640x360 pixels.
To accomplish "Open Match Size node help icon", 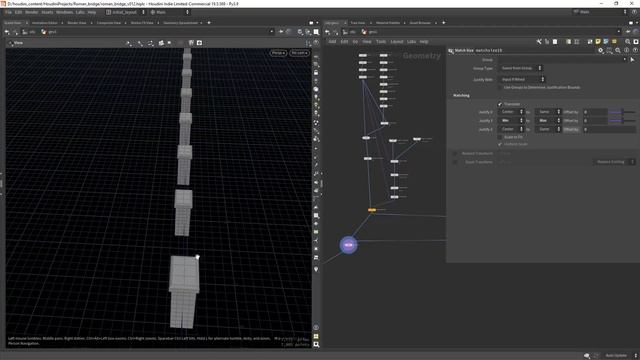I will 635,51.
